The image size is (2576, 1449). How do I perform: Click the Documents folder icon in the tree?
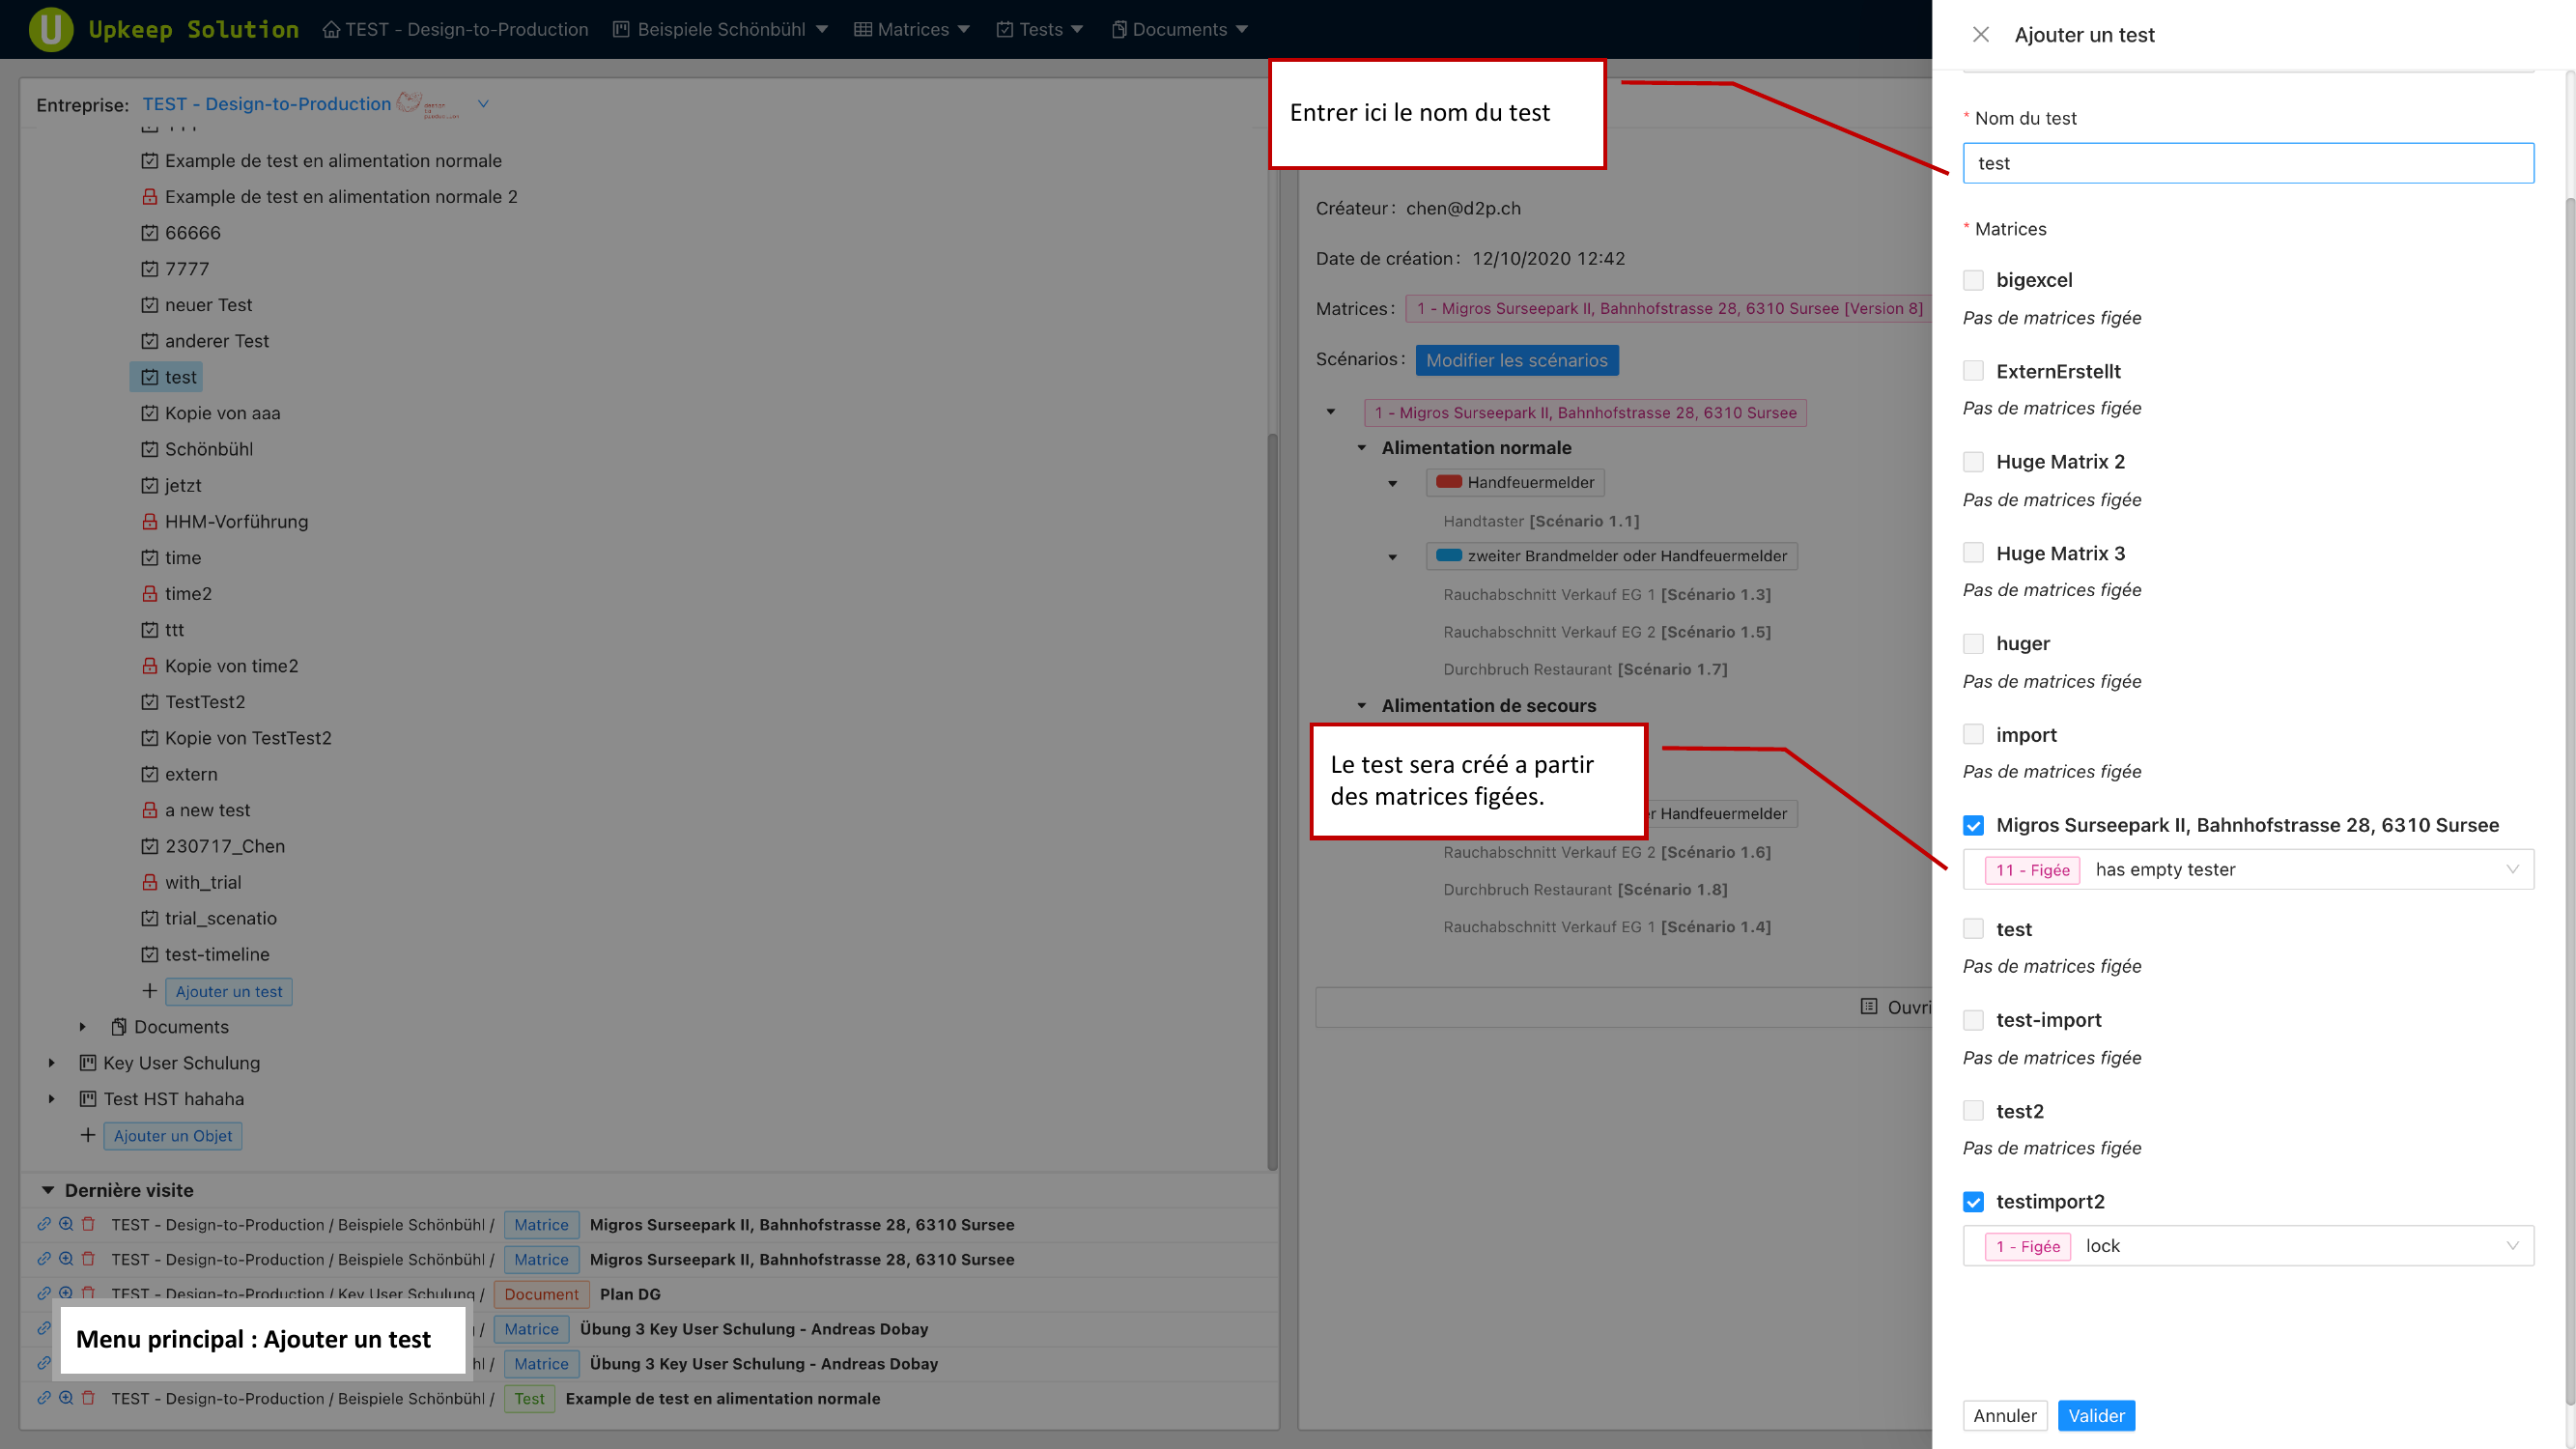tap(118, 1027)
